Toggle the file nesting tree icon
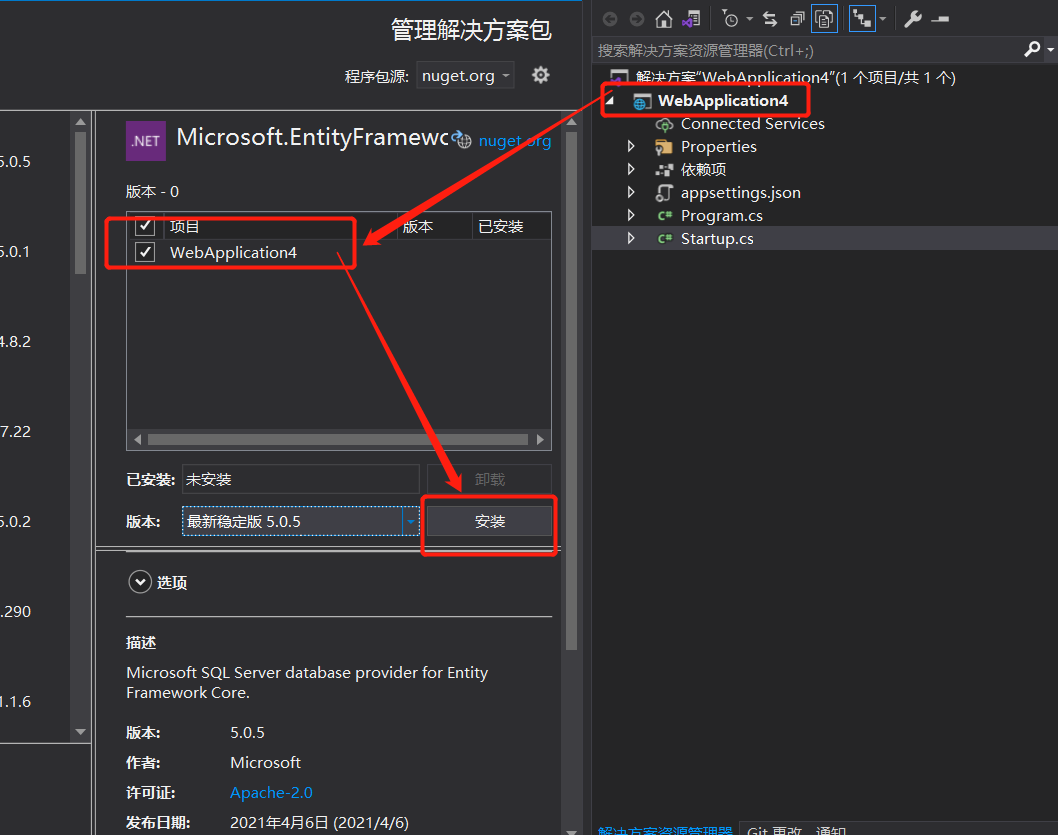This screenshot has width=1058, height=835. (x=862, y=19)
